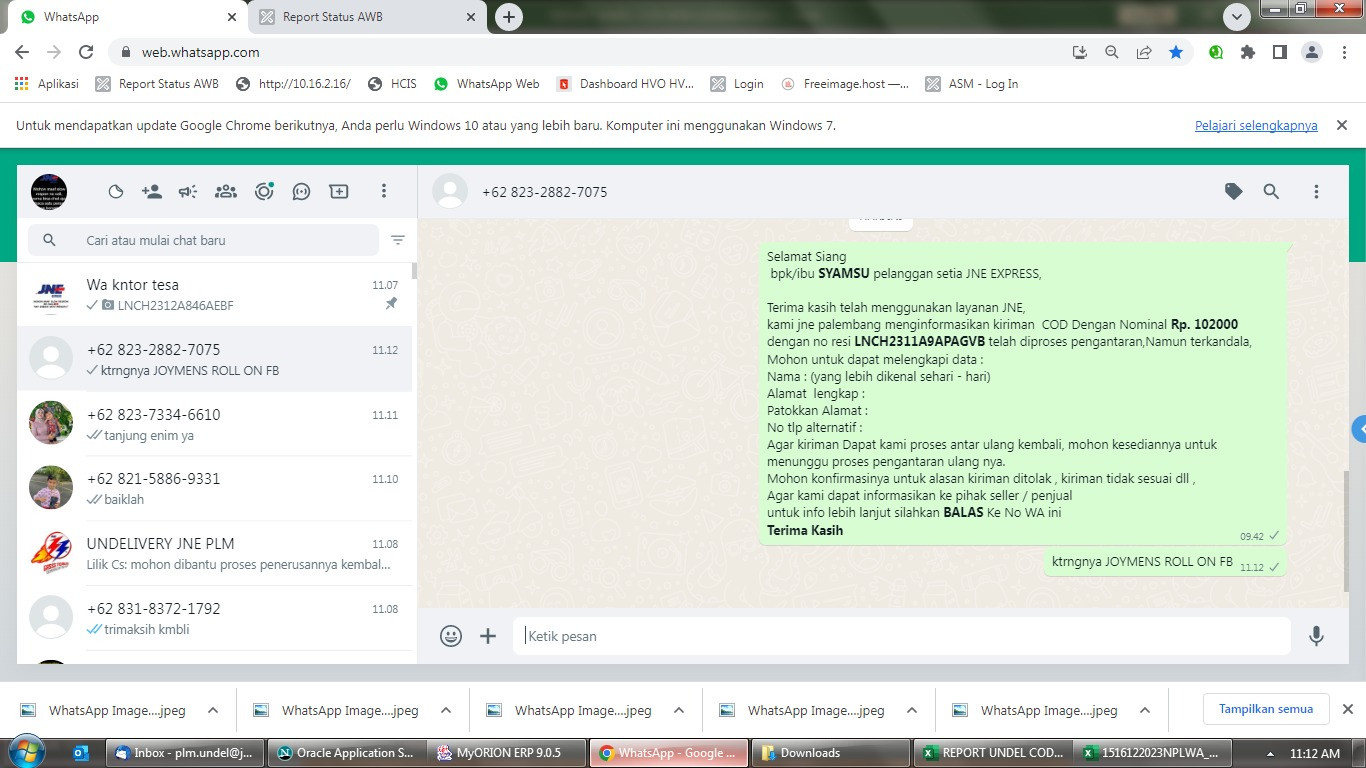Open a new browser tab
The image size is (1366, 768).
(x=509, y=17)
